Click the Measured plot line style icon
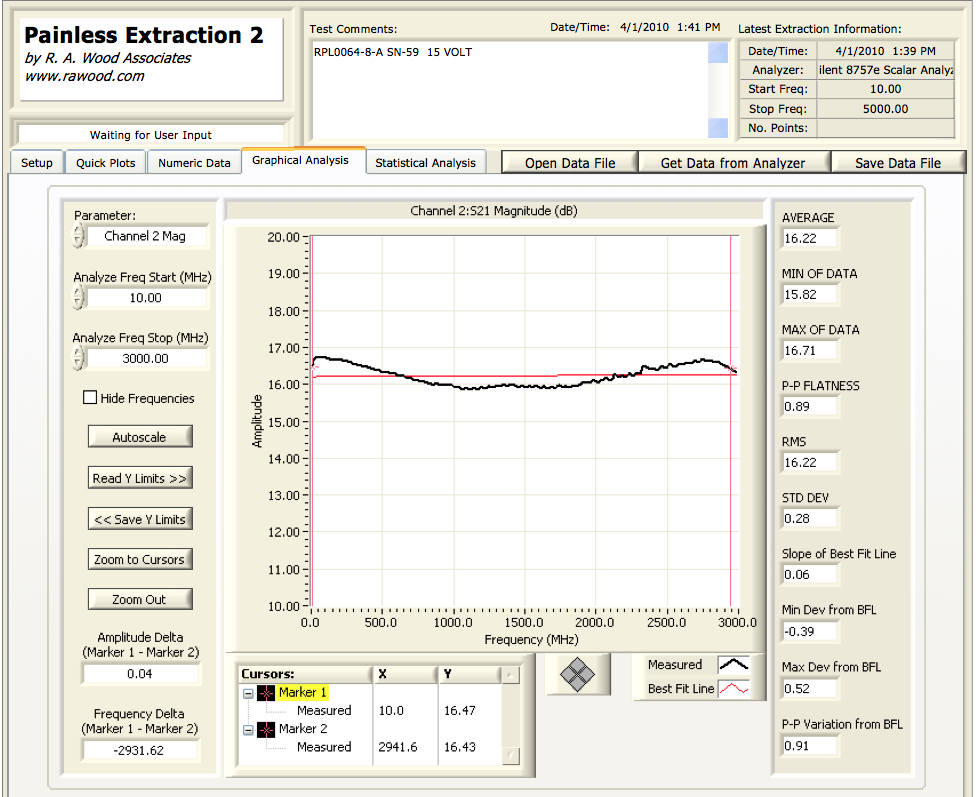The width and height of the screenshot is (978, 797). point(734,665)
